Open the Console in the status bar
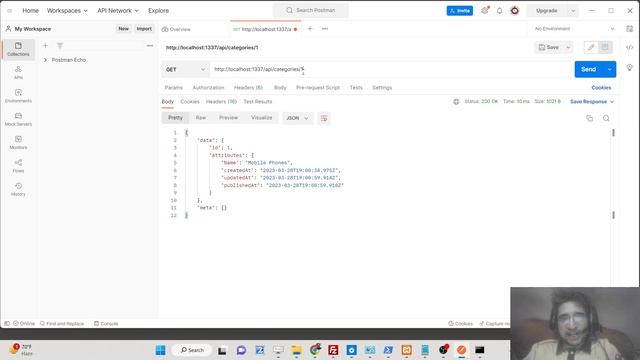This screenshot has height=360, width=640. click(x=106, y=324)
